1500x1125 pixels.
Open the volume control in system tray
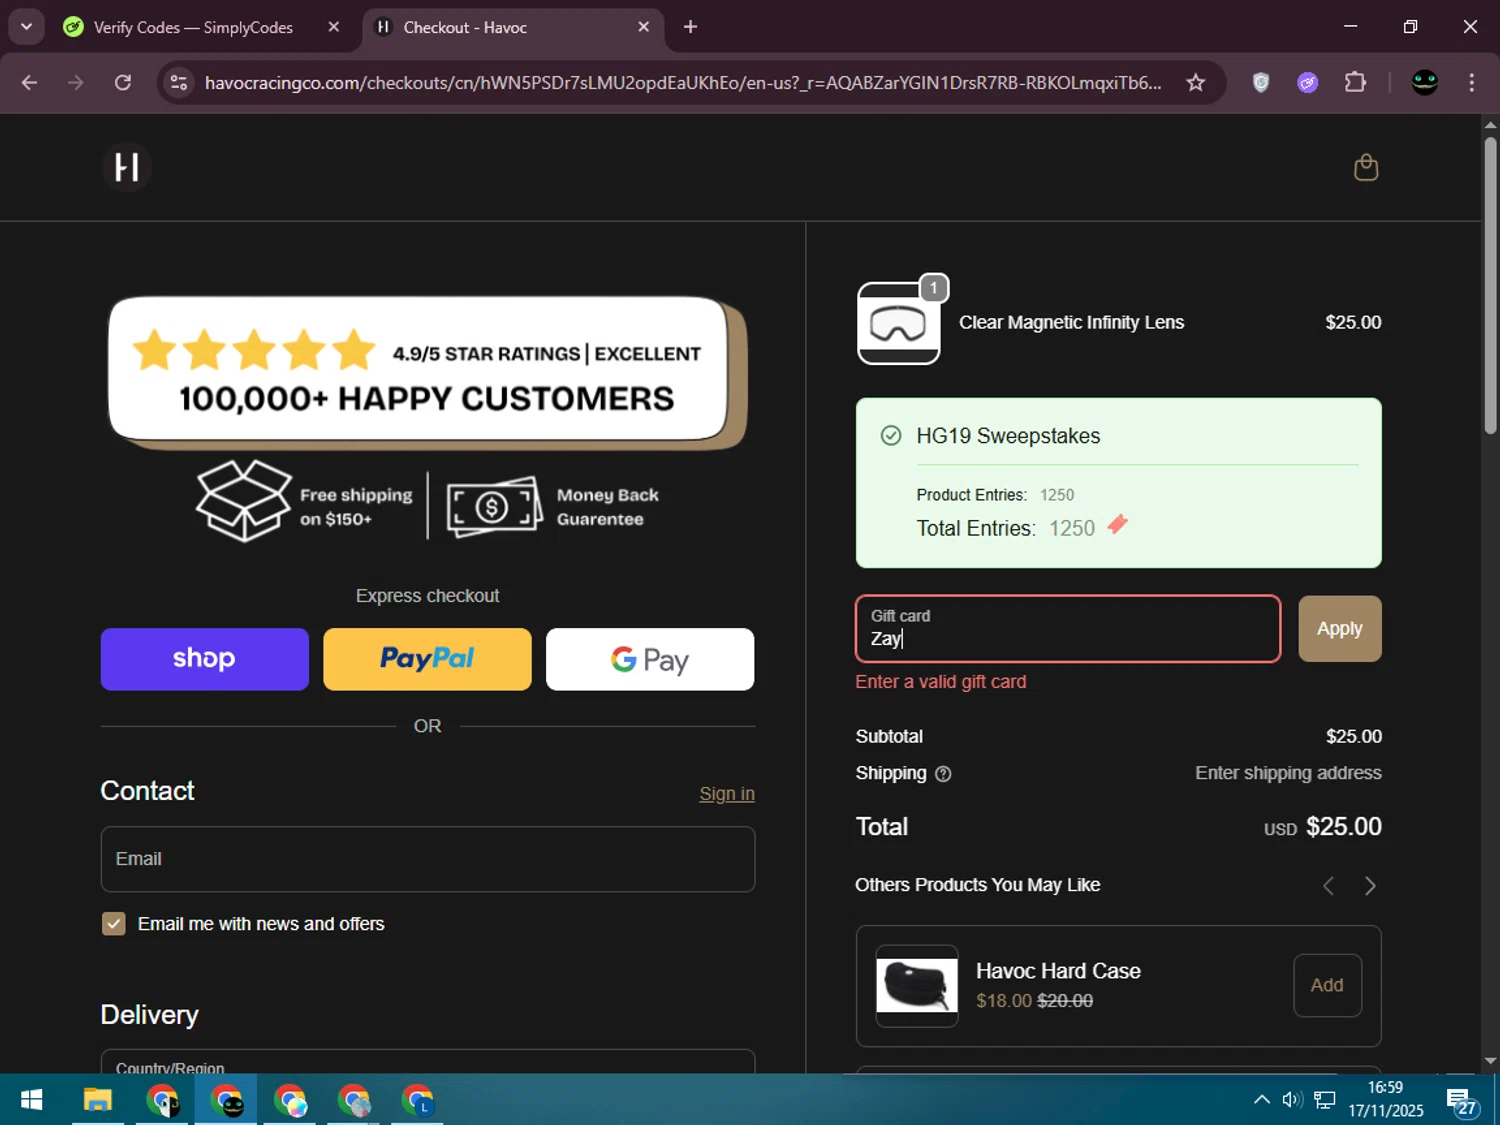(1292, 1100)
